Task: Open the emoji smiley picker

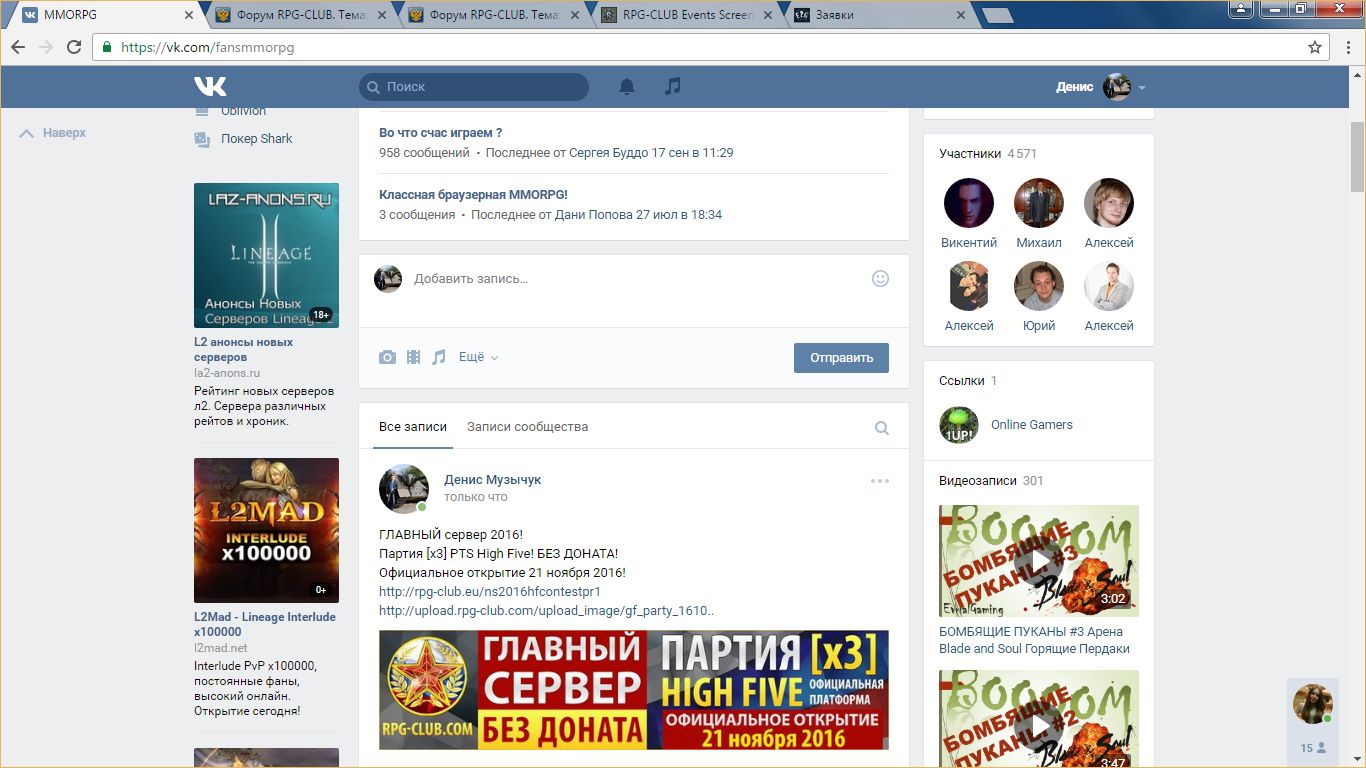Action: click(880, 279)
